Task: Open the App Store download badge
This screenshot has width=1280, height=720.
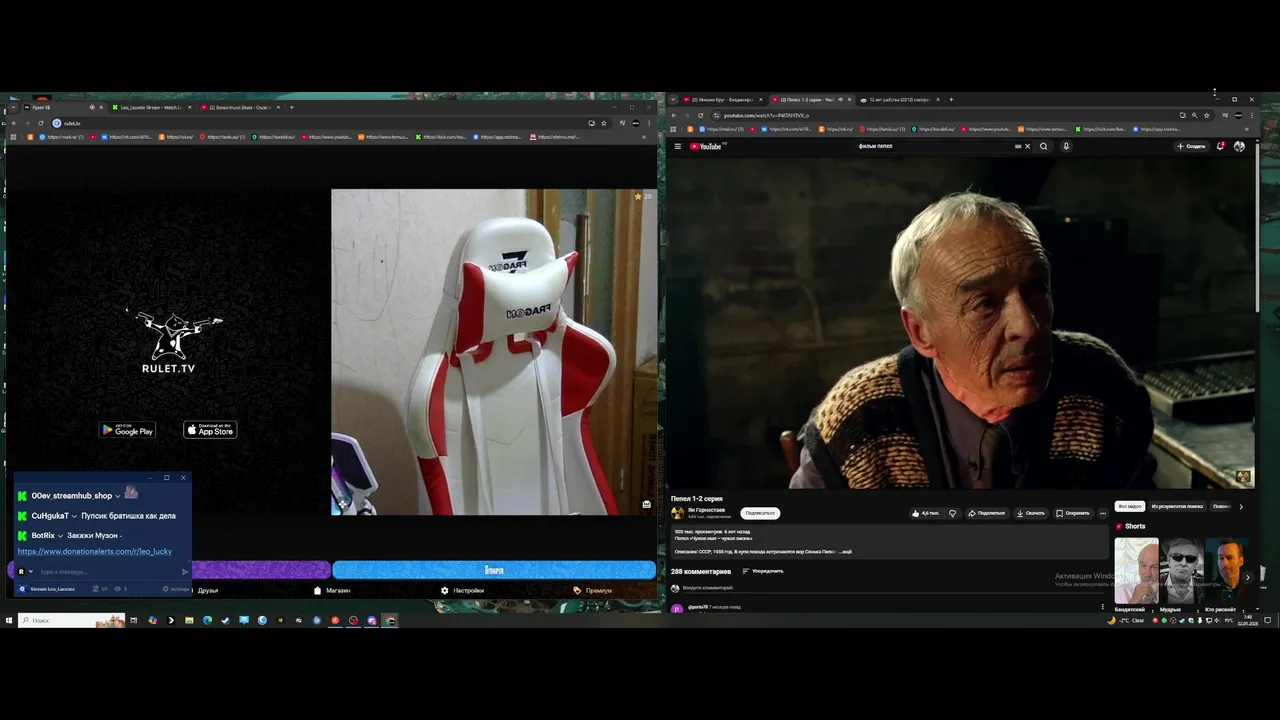Action: pyautogui.click(x=210, y=430)
